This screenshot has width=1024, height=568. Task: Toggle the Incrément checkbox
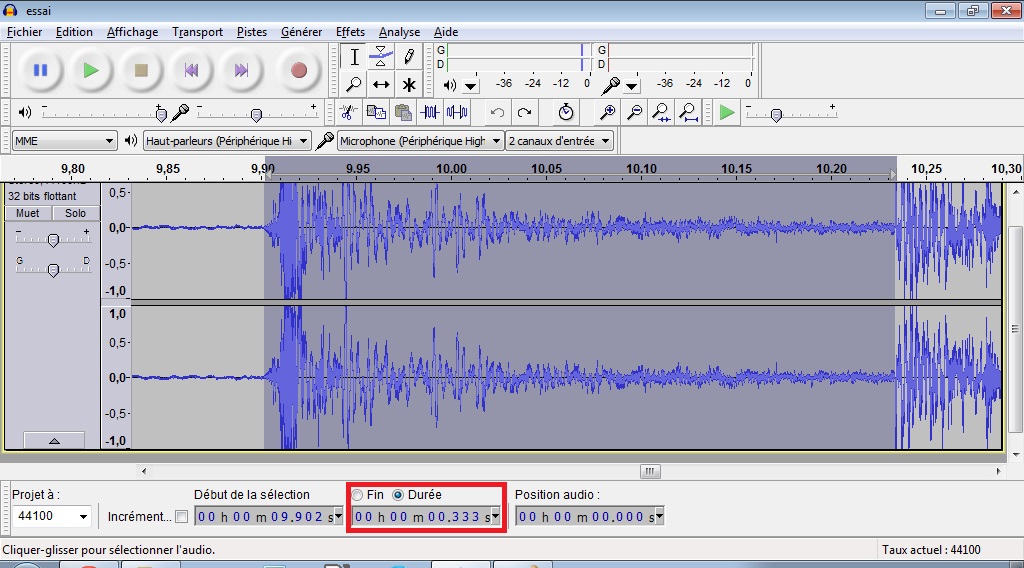182,516
